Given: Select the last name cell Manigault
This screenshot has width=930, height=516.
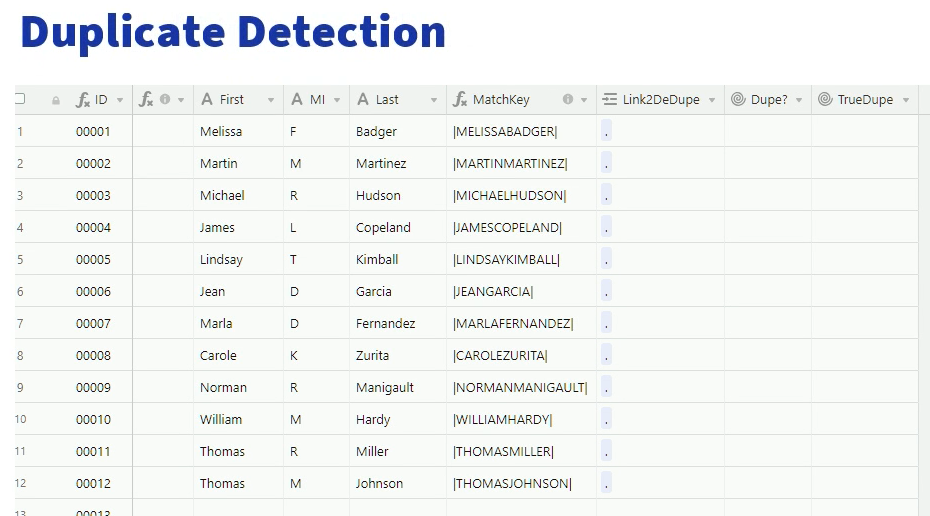Looking at the screenshot, I should pos(398,387).
